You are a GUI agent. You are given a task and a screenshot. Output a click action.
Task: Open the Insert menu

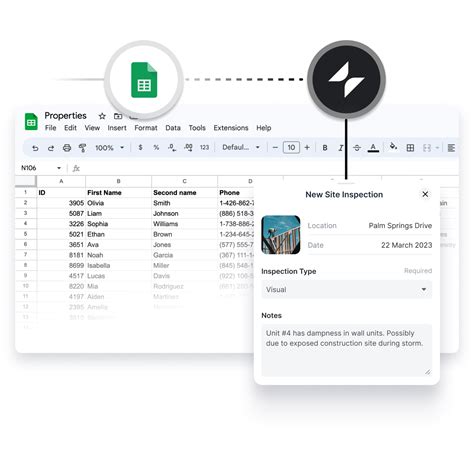[x=117, y=128]
